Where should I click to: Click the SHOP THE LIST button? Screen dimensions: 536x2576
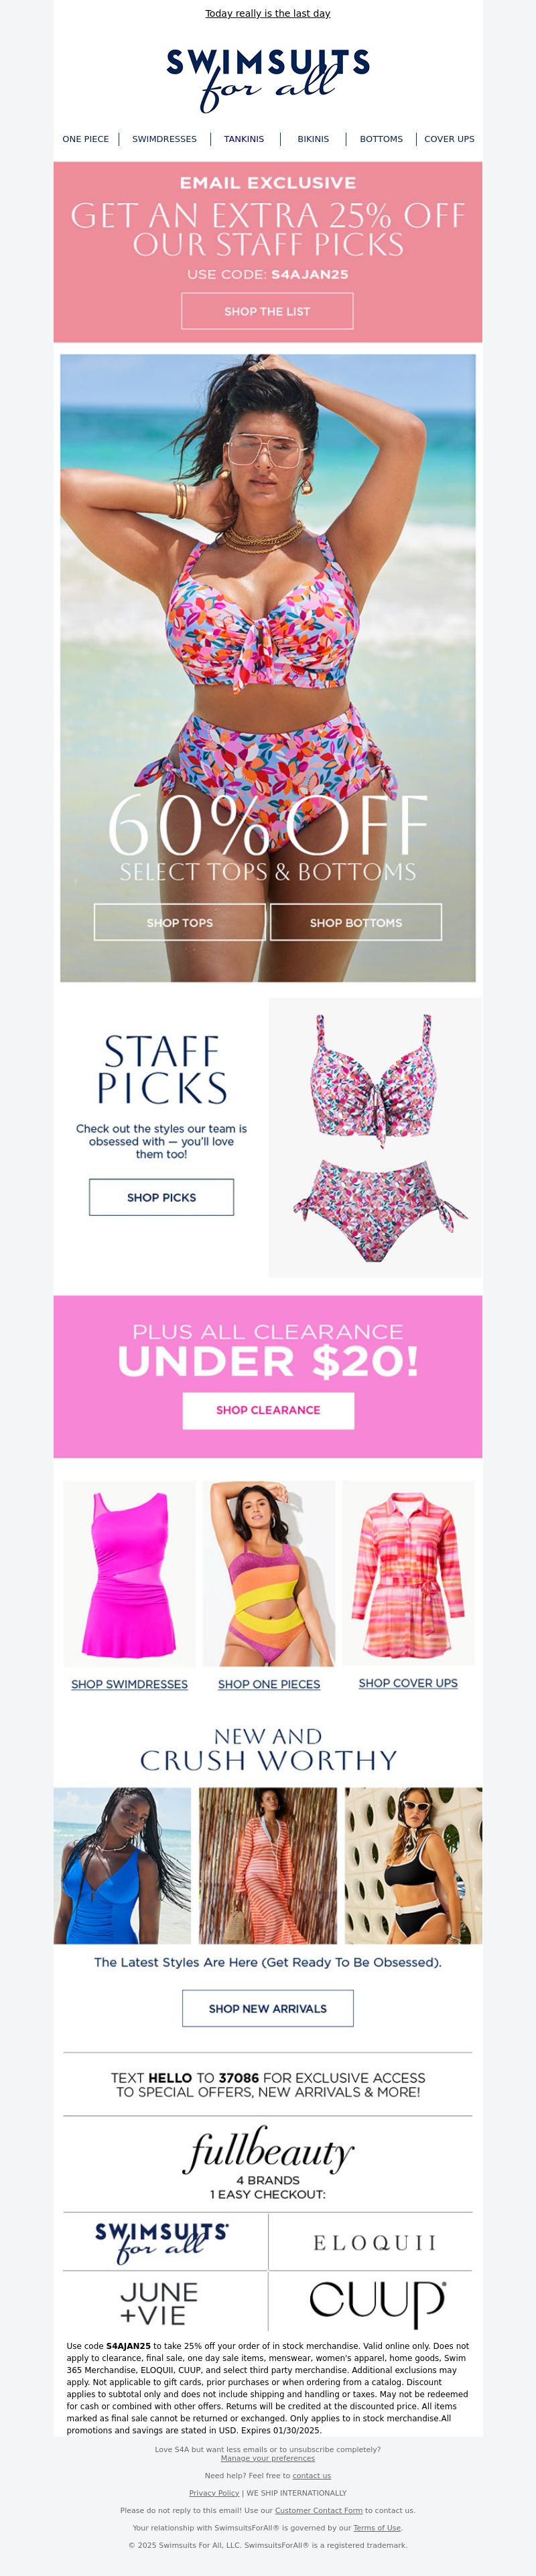[267, 311]
